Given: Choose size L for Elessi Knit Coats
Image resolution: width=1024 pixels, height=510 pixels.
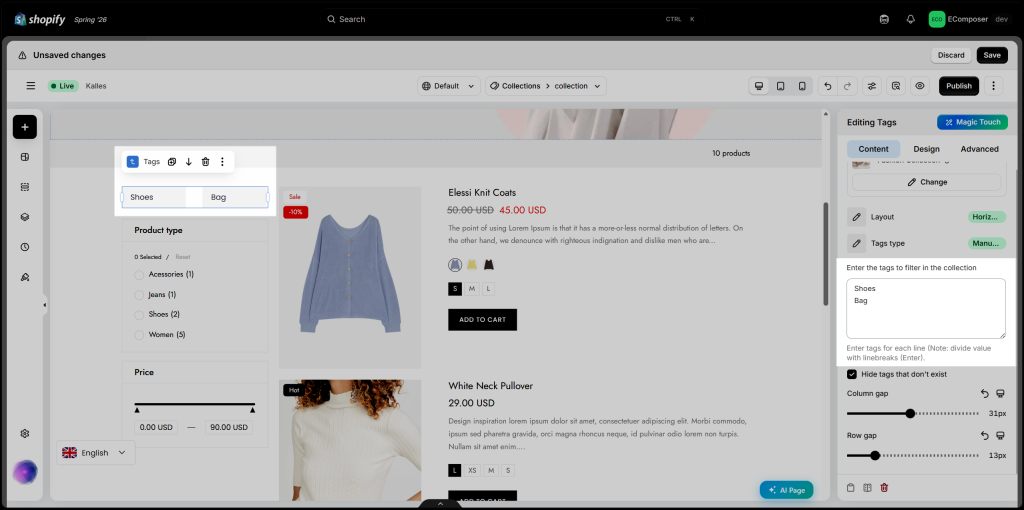Looking at the screenshot, I should point(489,289).
